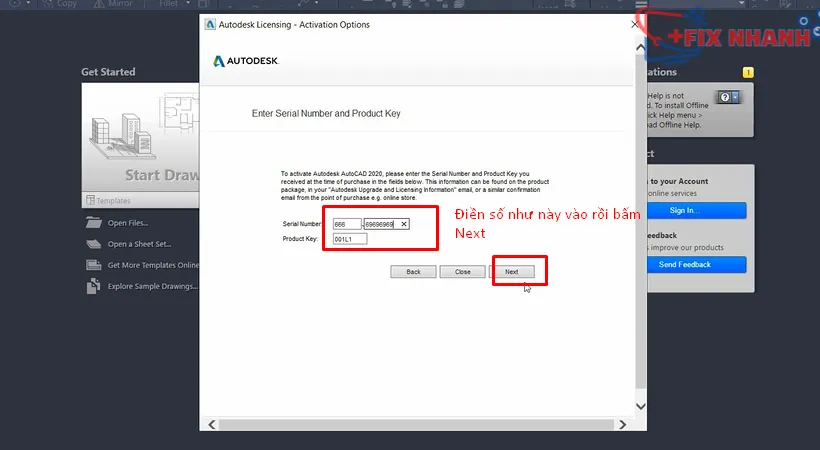Click the Back button in activation dialog

(x=413, y=272)
